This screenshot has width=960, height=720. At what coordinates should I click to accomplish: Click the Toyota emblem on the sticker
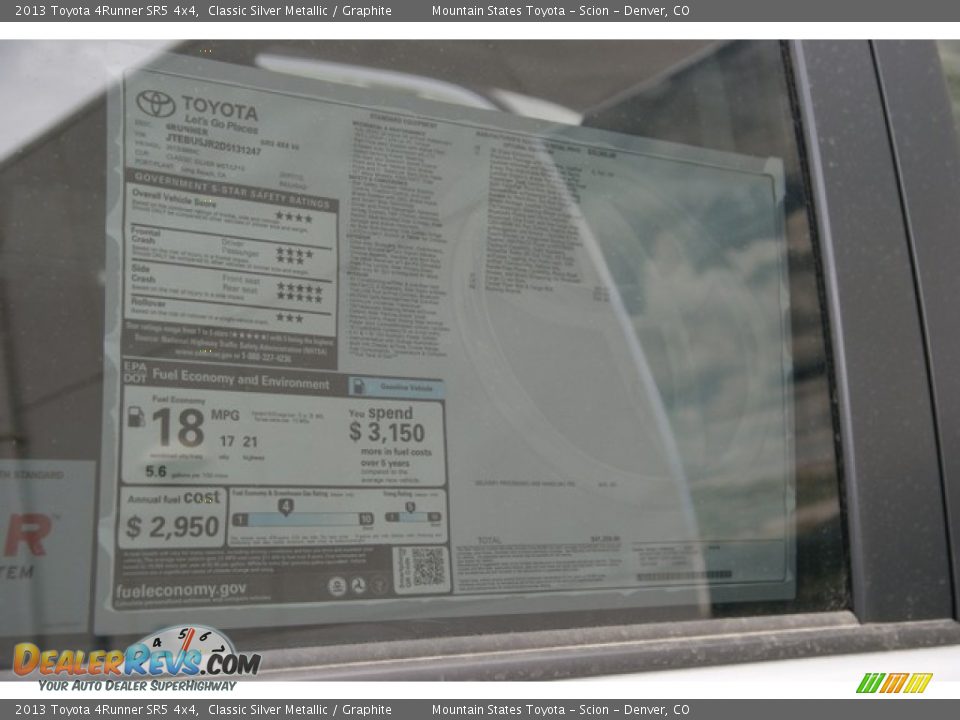(156, 103)
